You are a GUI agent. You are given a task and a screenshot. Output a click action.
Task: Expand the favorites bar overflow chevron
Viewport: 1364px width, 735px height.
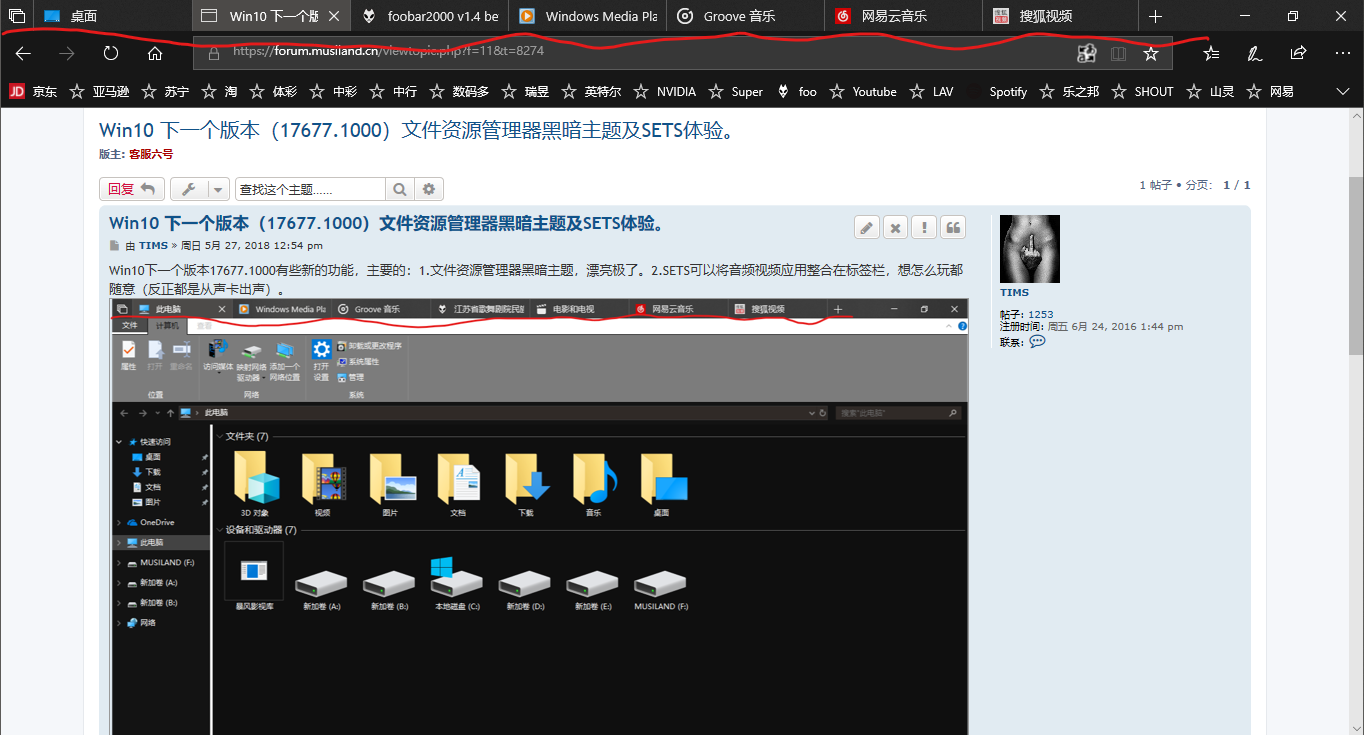point(1343,91)
